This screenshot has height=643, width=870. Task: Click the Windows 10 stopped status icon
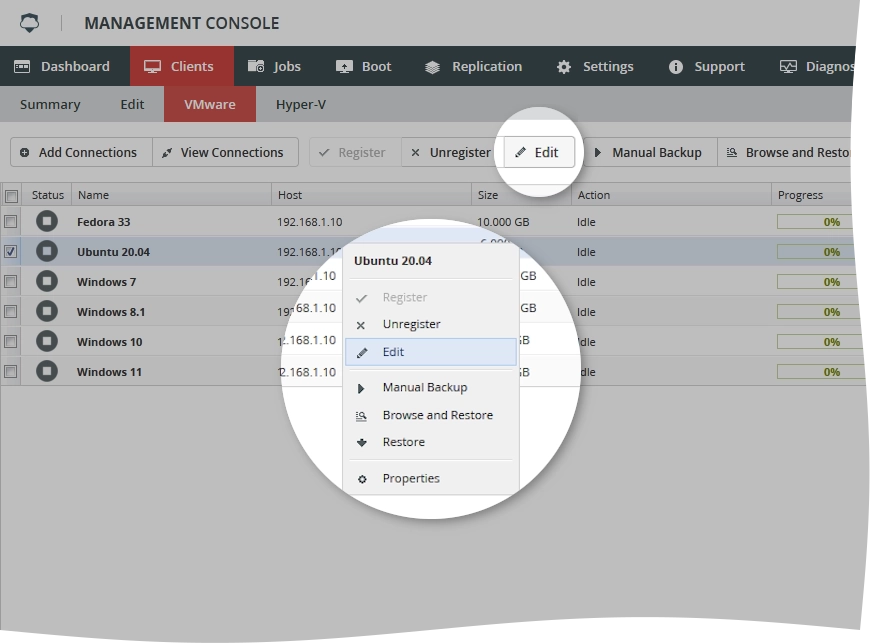coord(47,341)
